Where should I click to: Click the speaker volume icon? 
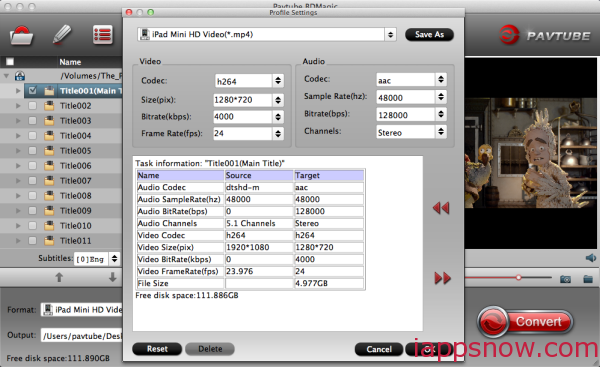591,258
